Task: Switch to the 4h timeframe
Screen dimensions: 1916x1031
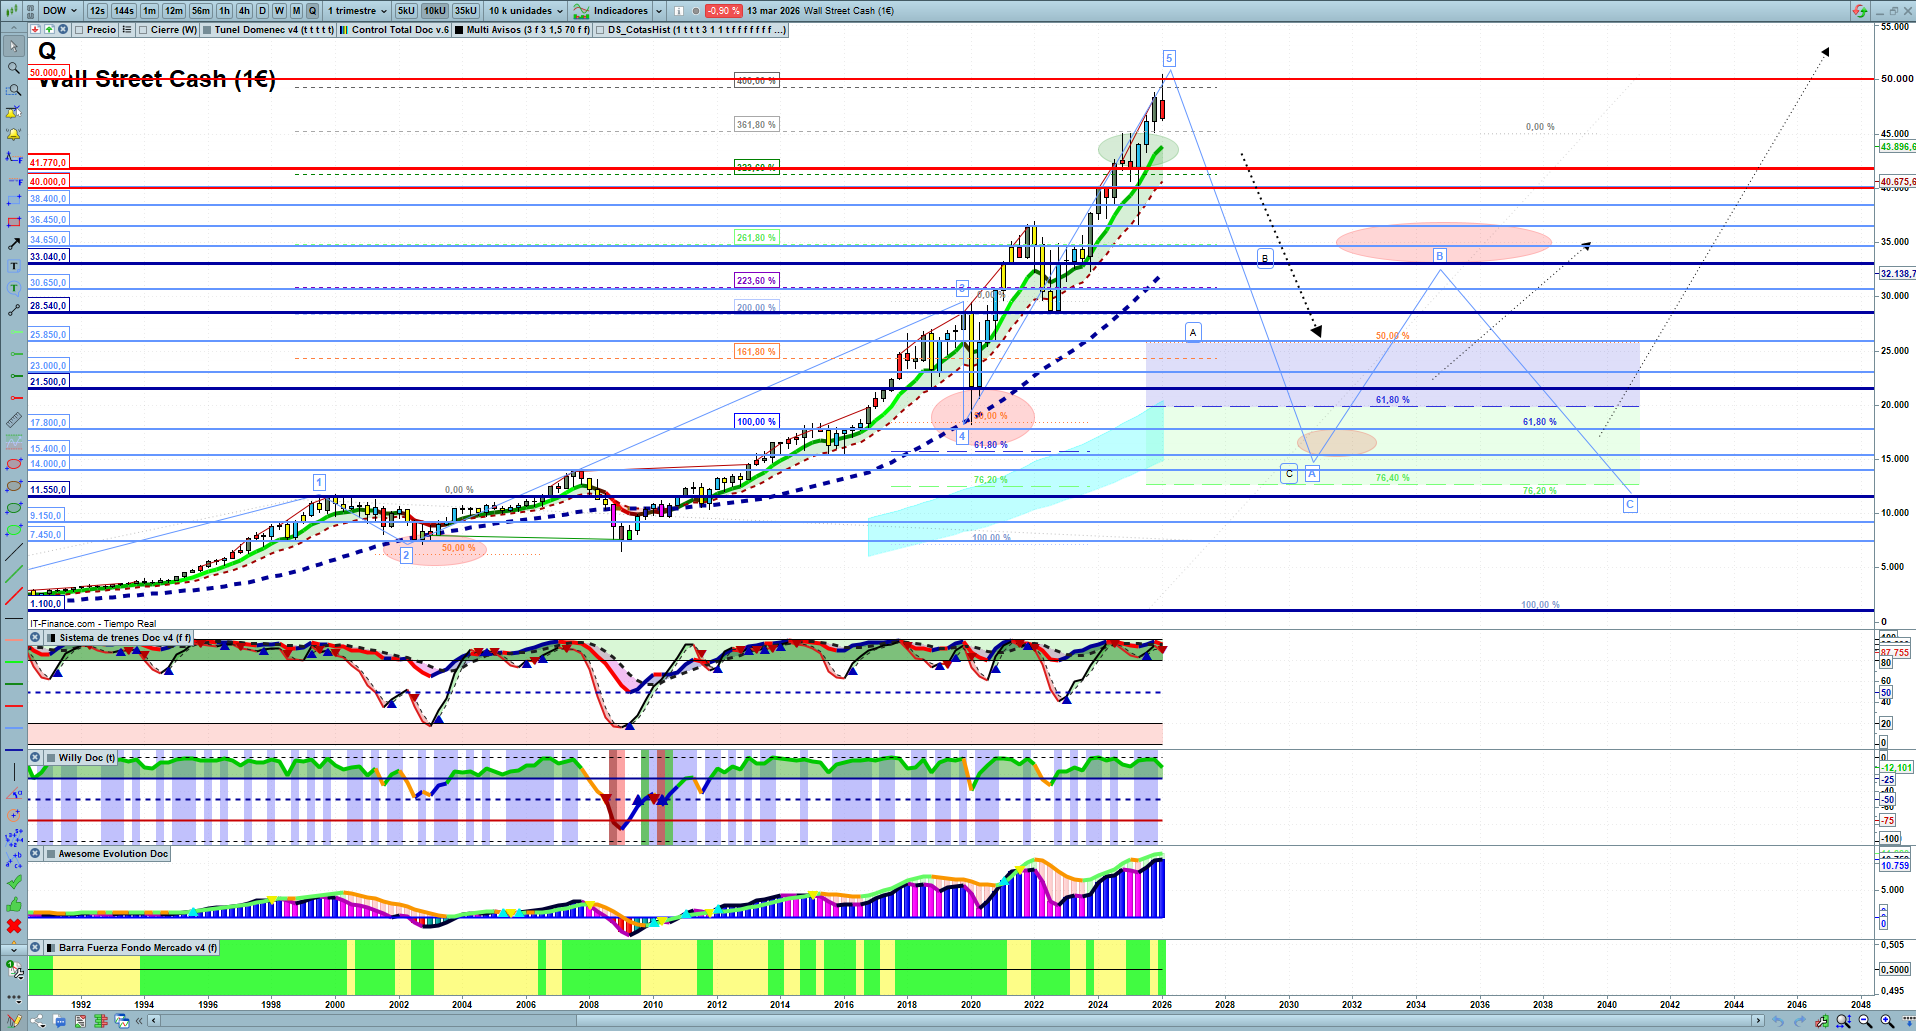Action: click(244, 11)
